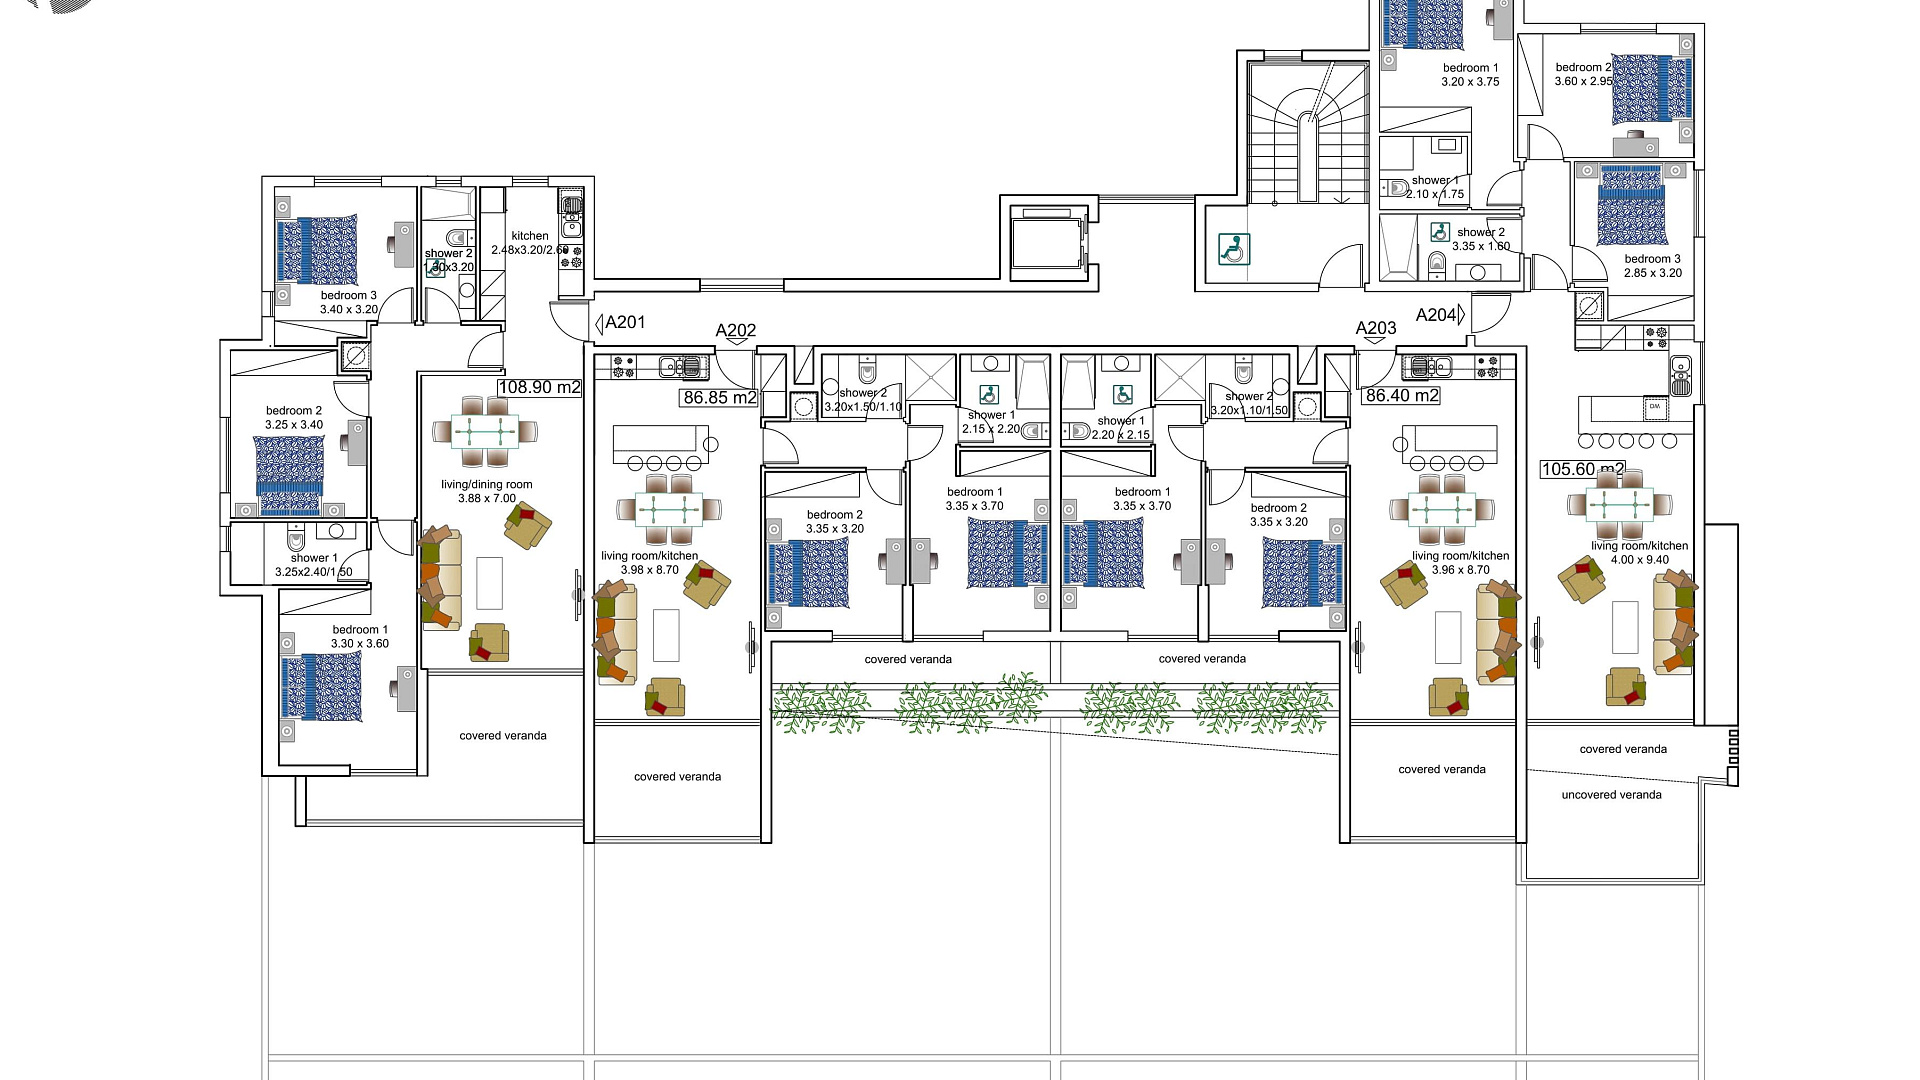The image size is (1920, 1080).
Task: Select the dining table in living/dining room 3.88 x 7.00
Action: point(485,432)
